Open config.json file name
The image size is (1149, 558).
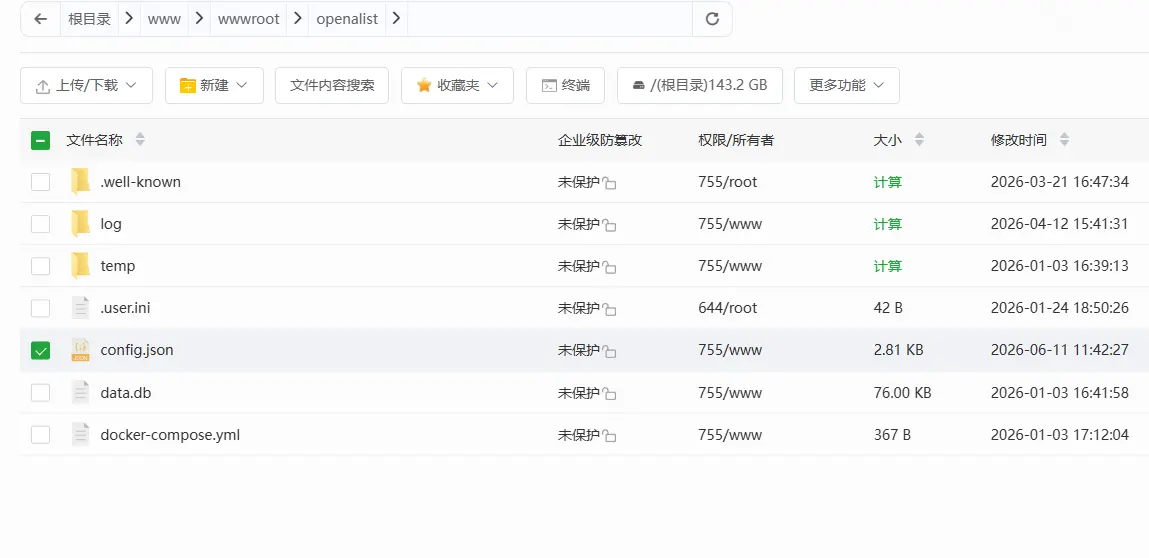click(137, 350)
